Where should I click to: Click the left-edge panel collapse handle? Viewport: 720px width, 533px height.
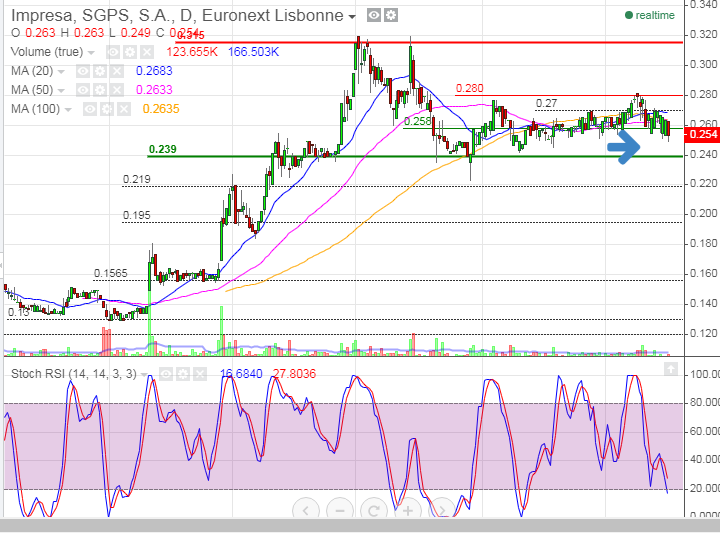[1, 265]
